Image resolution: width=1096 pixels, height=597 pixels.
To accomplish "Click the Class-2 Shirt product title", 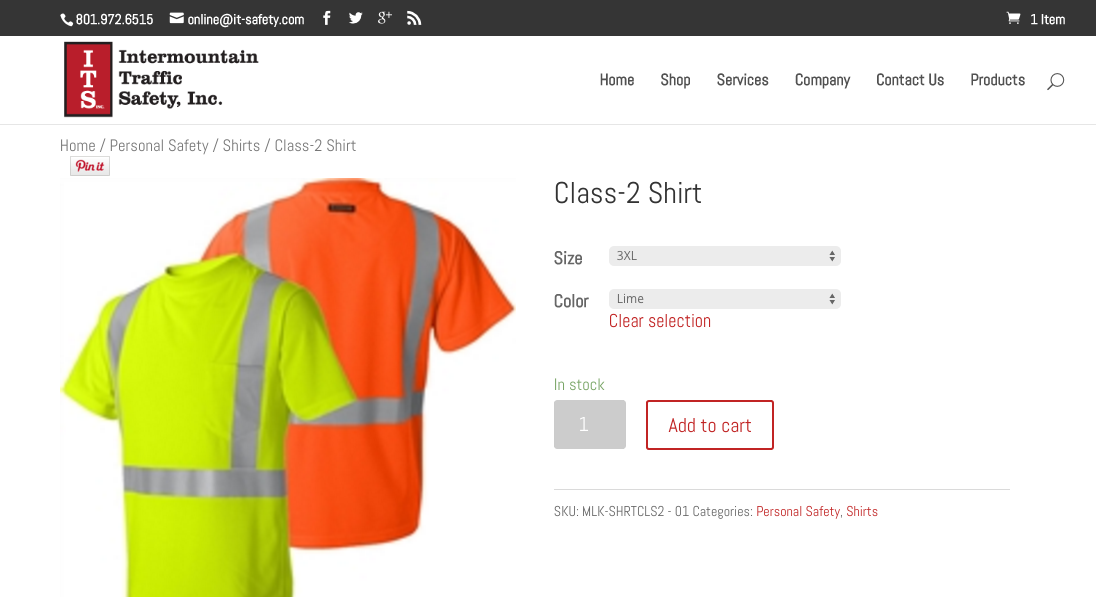I will coord(627,194).
